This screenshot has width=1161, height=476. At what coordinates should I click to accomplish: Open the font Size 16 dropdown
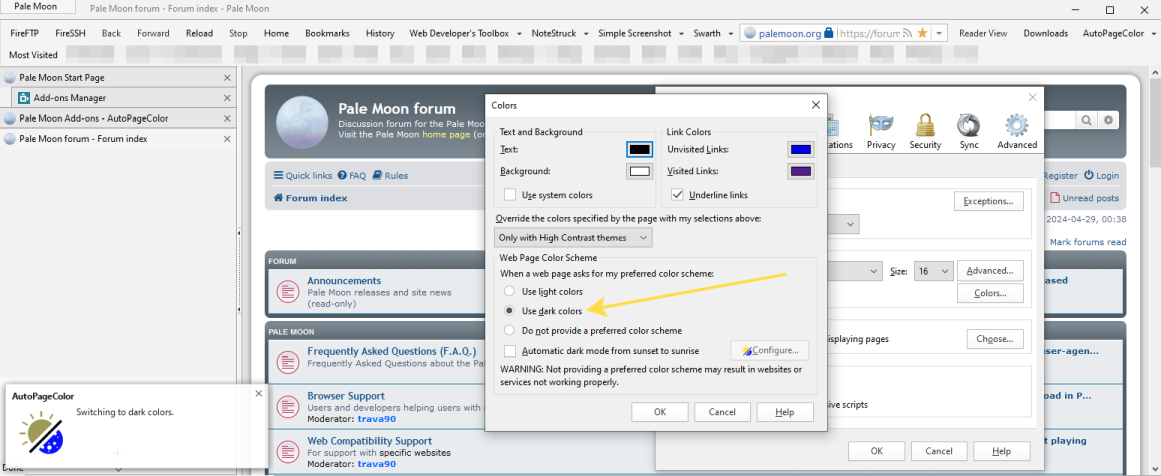[x=933, y=271]
